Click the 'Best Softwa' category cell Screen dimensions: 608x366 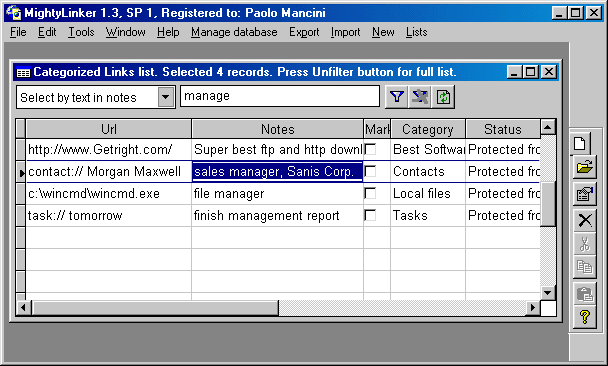pos(428,149)
